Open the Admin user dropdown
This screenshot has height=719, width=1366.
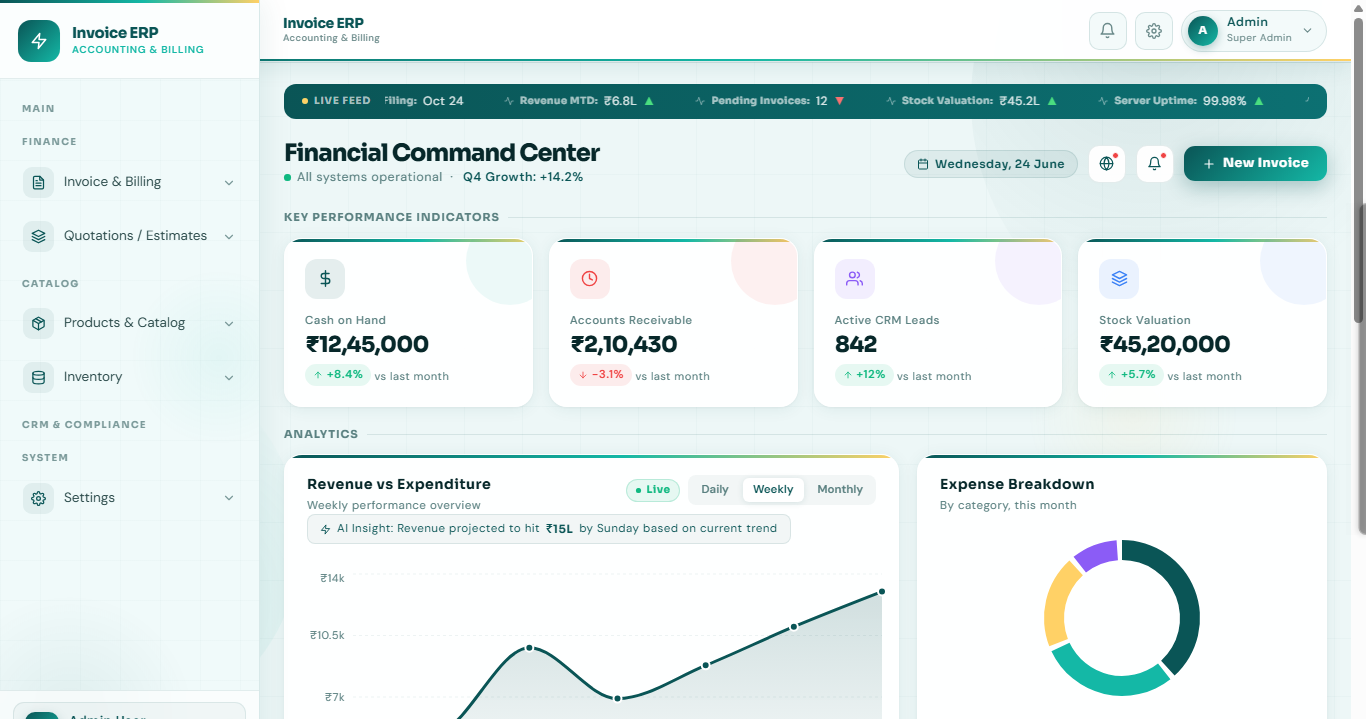coord(1254,31)
